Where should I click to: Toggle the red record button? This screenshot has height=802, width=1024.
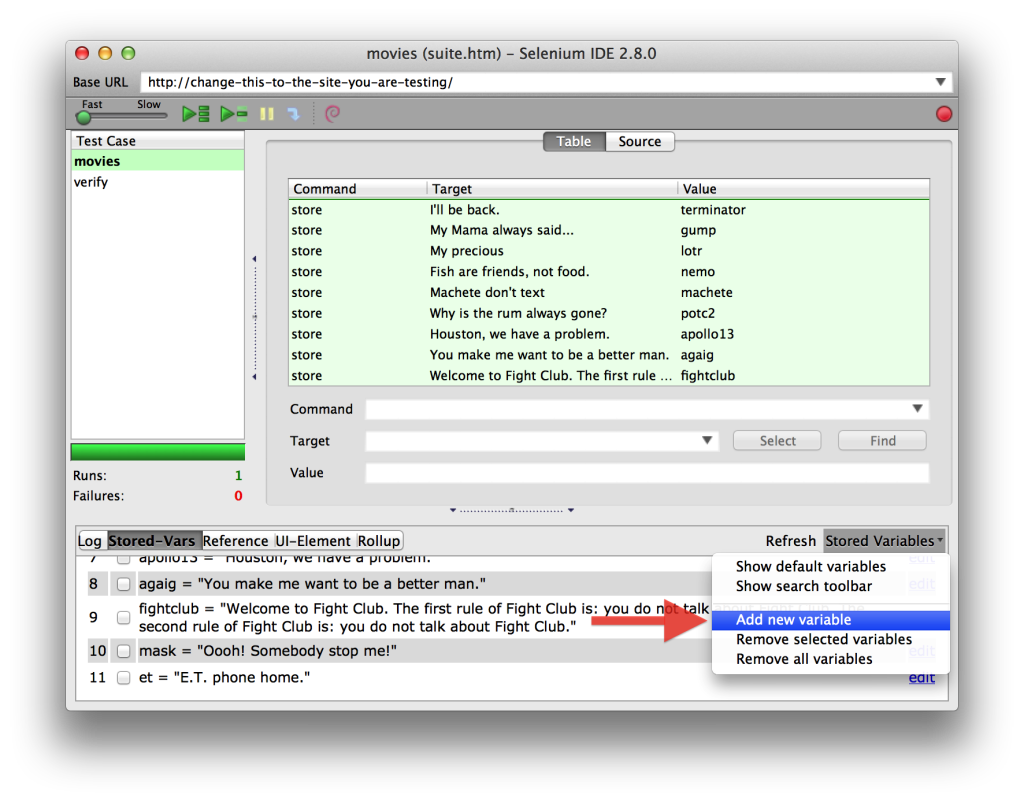point(944,114)
